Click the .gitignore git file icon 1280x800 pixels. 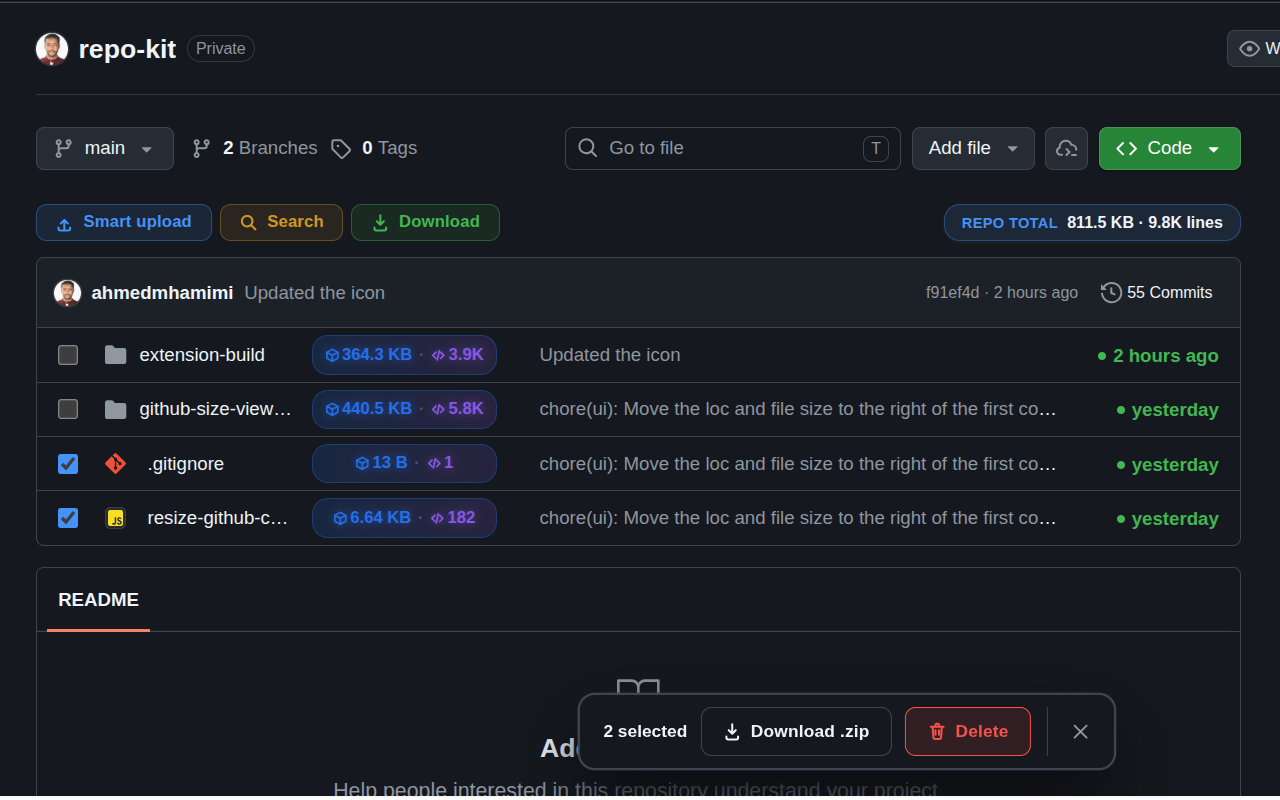tap(116, 464)
